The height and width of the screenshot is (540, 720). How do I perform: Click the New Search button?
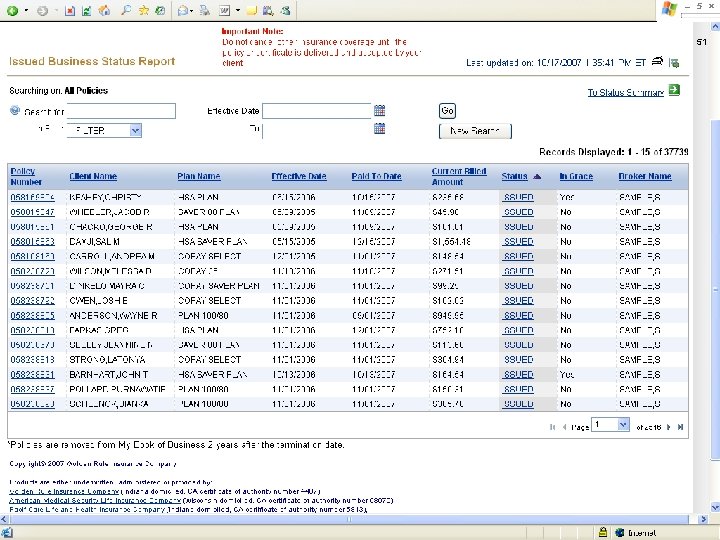pyautogui.click(x=475, y=131)
